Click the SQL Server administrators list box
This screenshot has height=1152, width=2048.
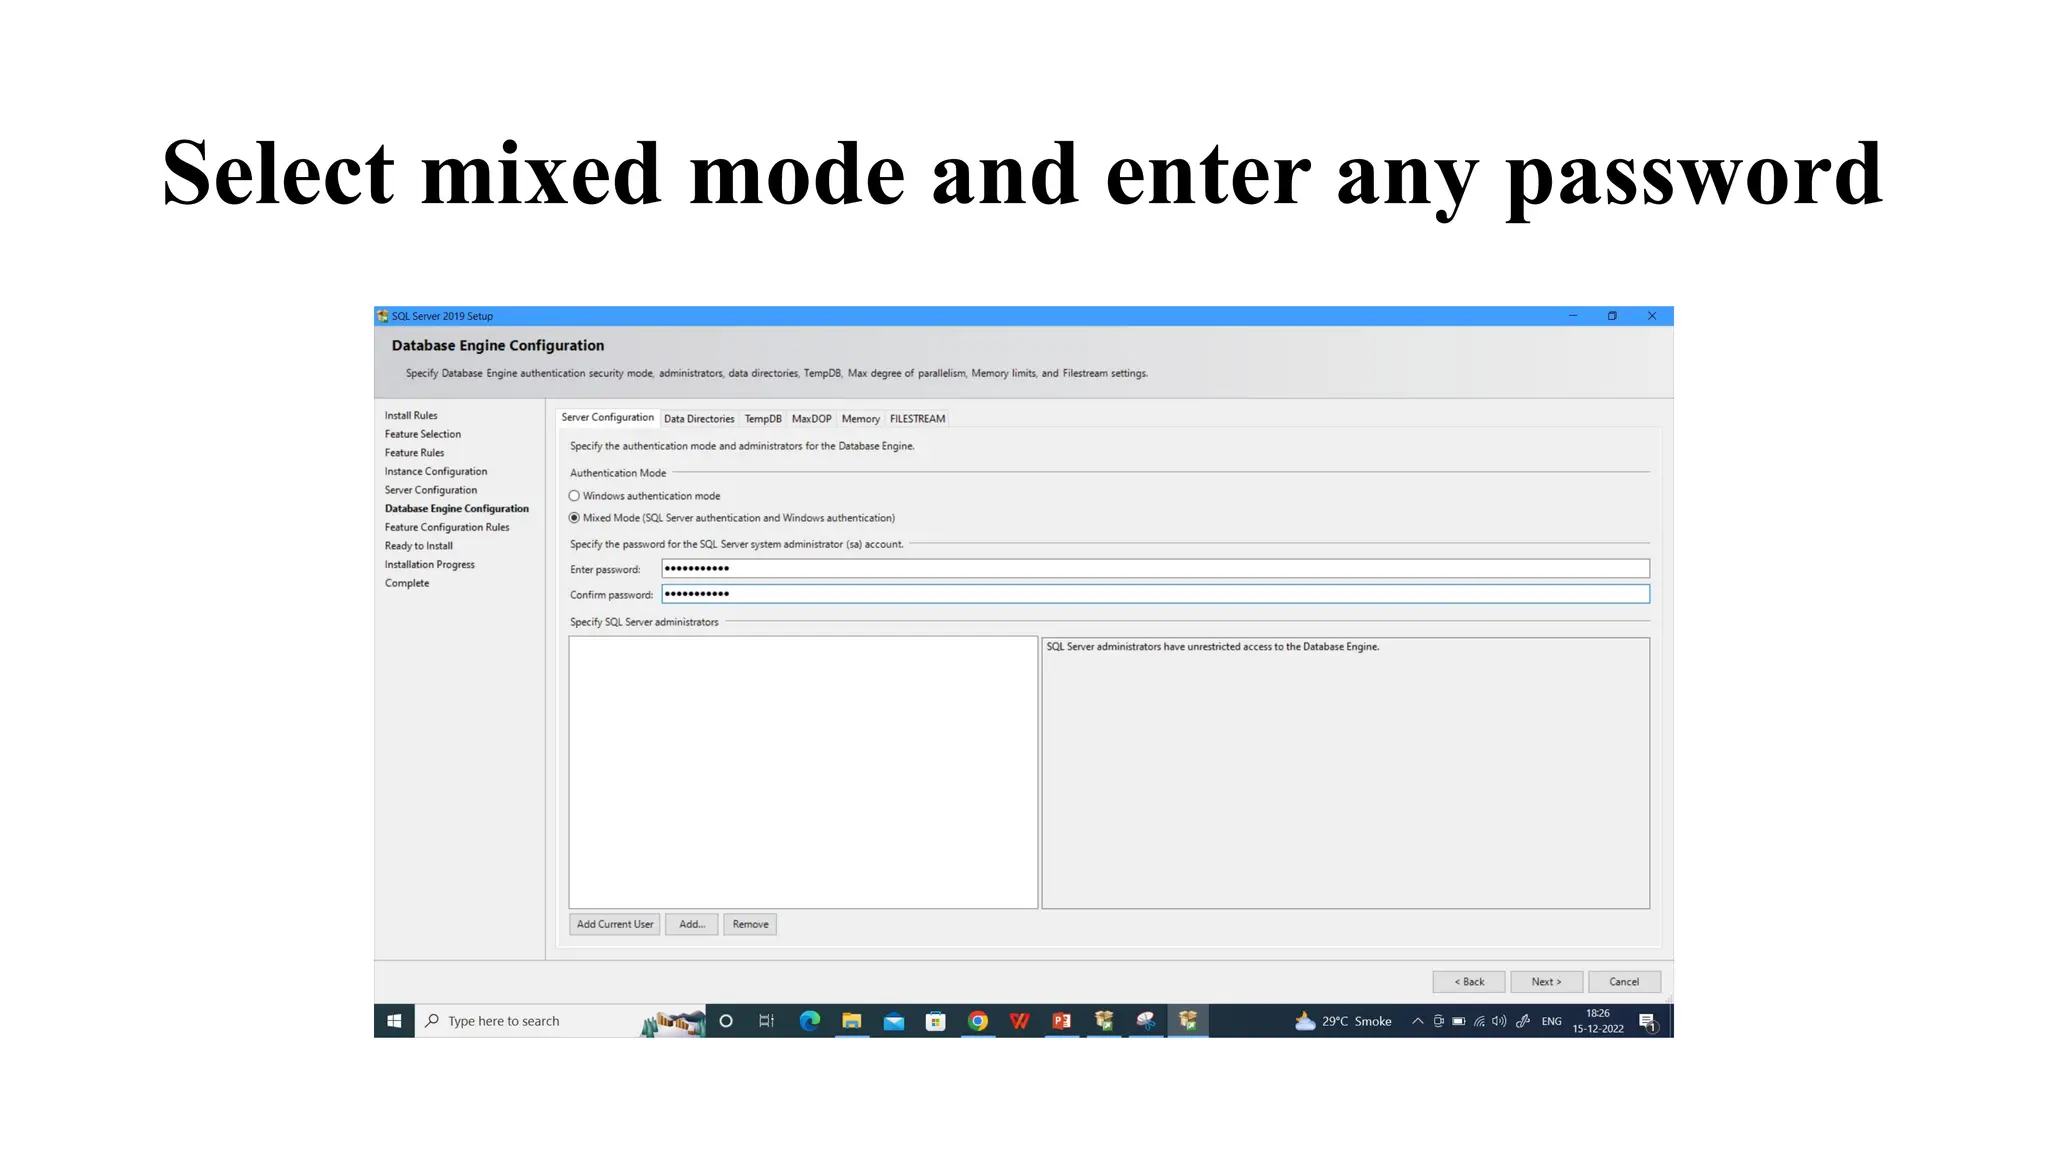(x=803, y=773)
